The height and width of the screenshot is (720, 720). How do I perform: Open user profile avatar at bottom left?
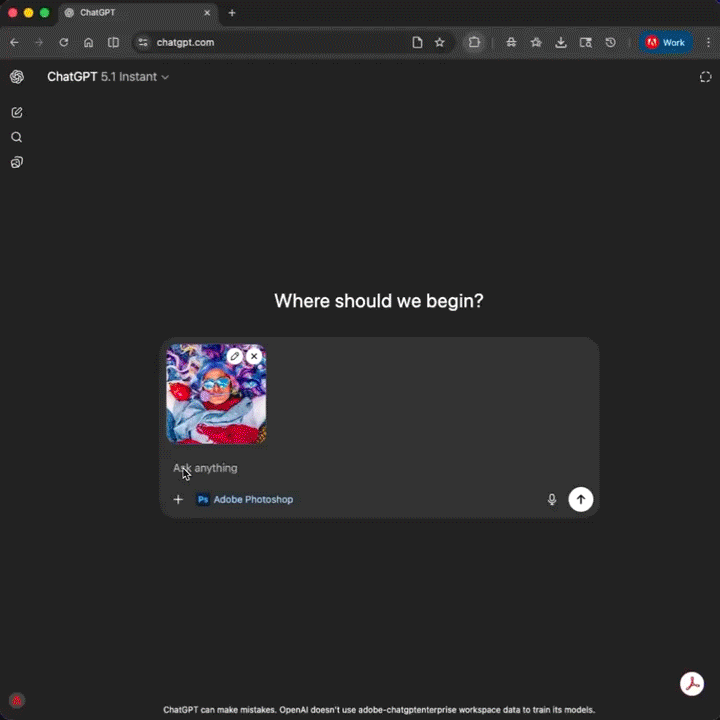point(17,700)
